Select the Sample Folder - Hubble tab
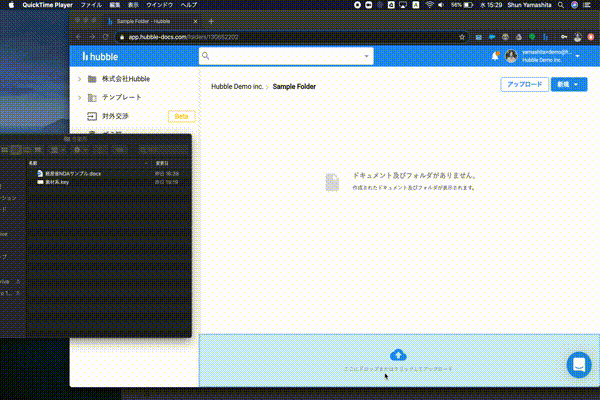The height and width of the screenshot is (400, 600). [x=153, y=21]
